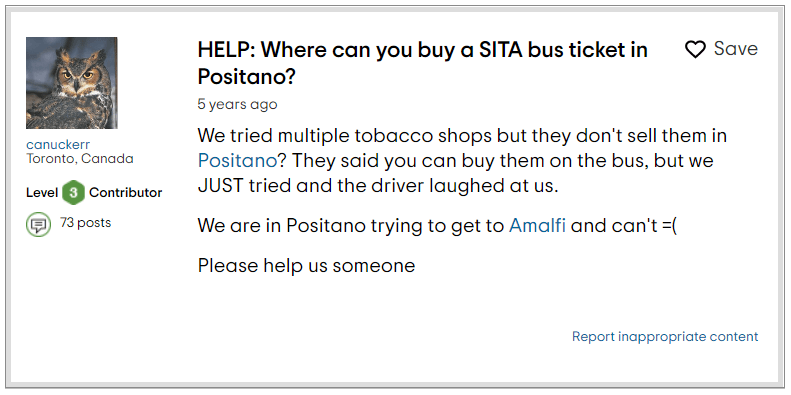The image size is (791, 395).
Task: Click the posts speech bubble icon
Action: [x=38, y=224]
